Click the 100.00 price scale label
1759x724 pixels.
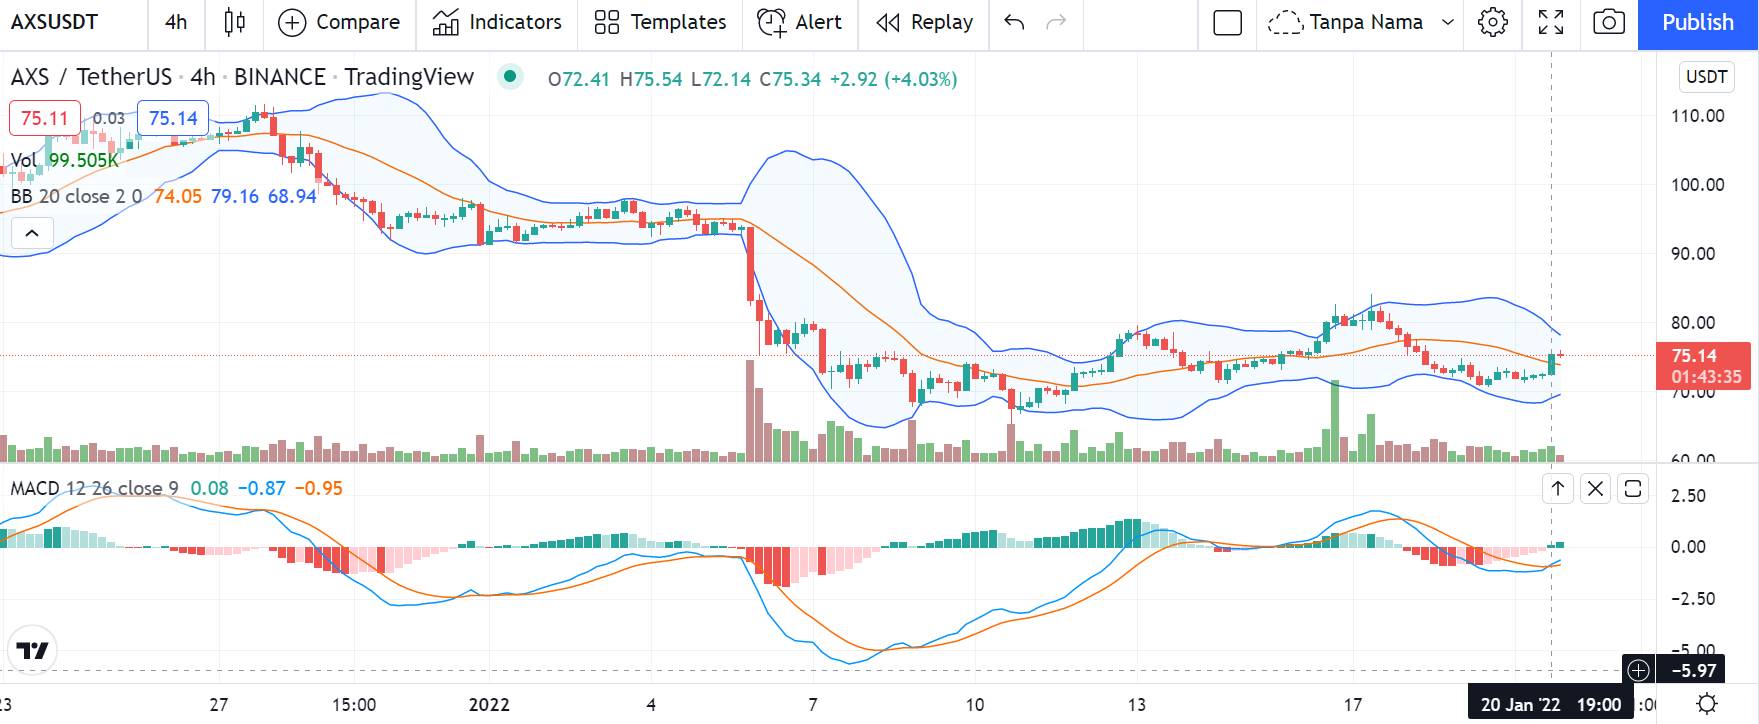[x=1698, y=184]
